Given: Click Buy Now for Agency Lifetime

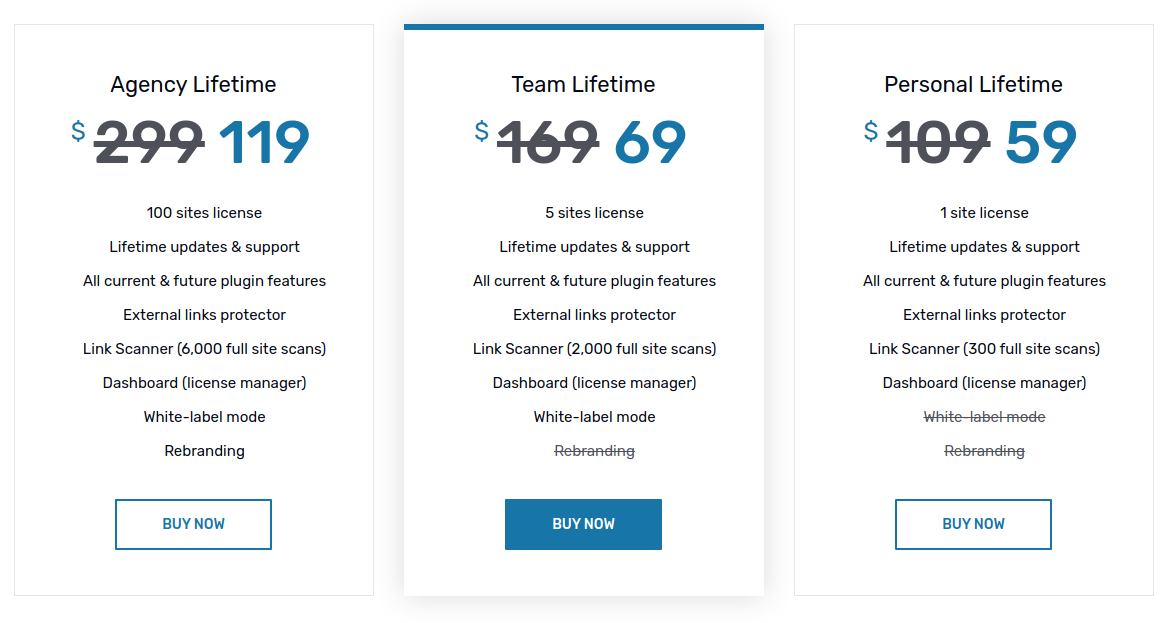Looking at the screenshot, I should click(193, 524).
